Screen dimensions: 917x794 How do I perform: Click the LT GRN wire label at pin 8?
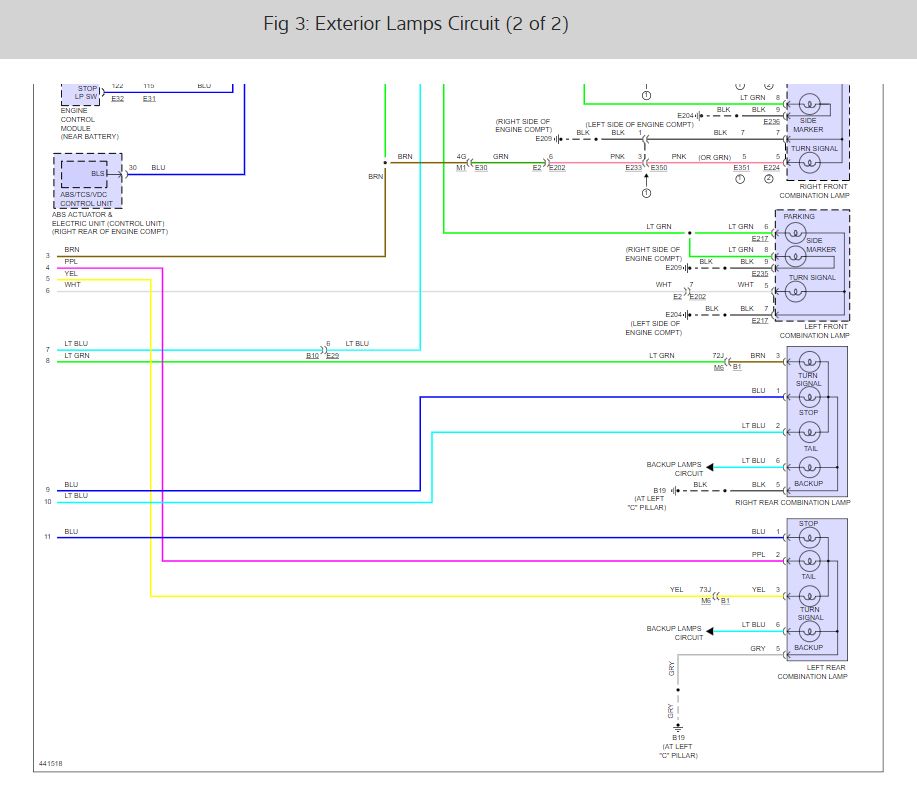pos(77,355)
